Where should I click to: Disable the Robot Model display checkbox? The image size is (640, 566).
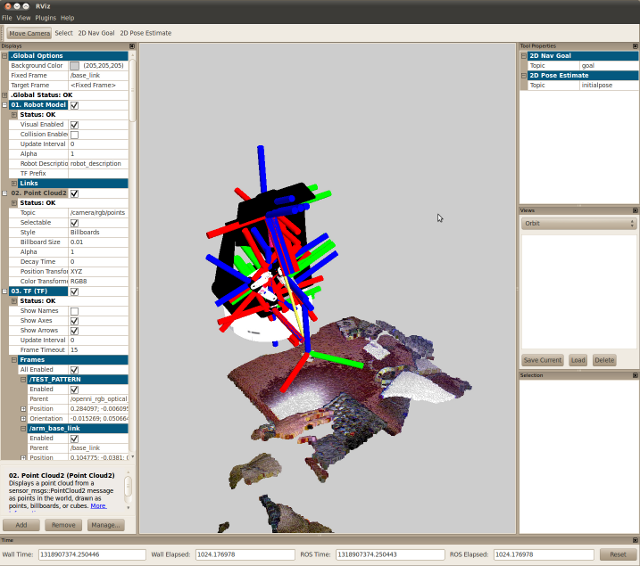[x=74, y=105]
